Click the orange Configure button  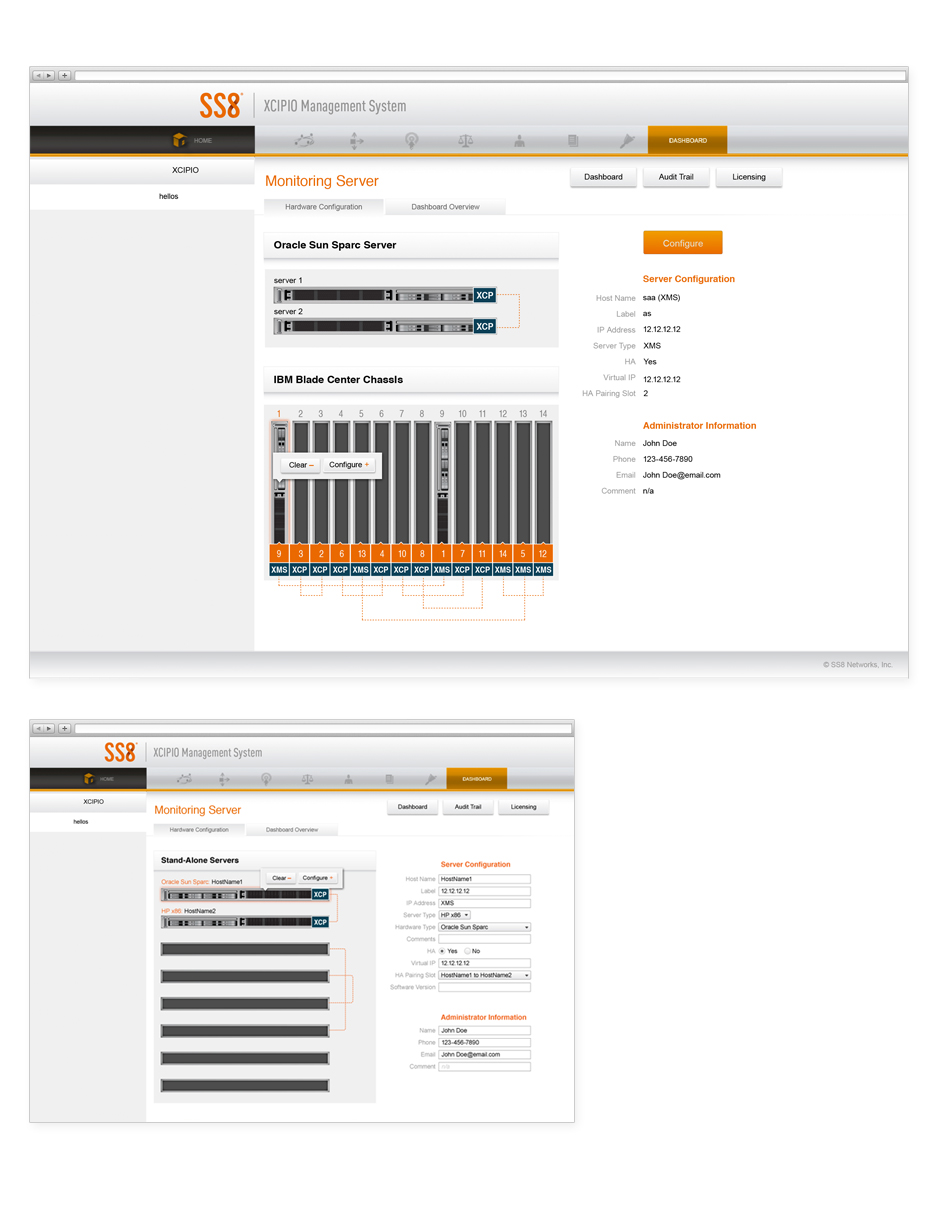[x=682, y=243]
